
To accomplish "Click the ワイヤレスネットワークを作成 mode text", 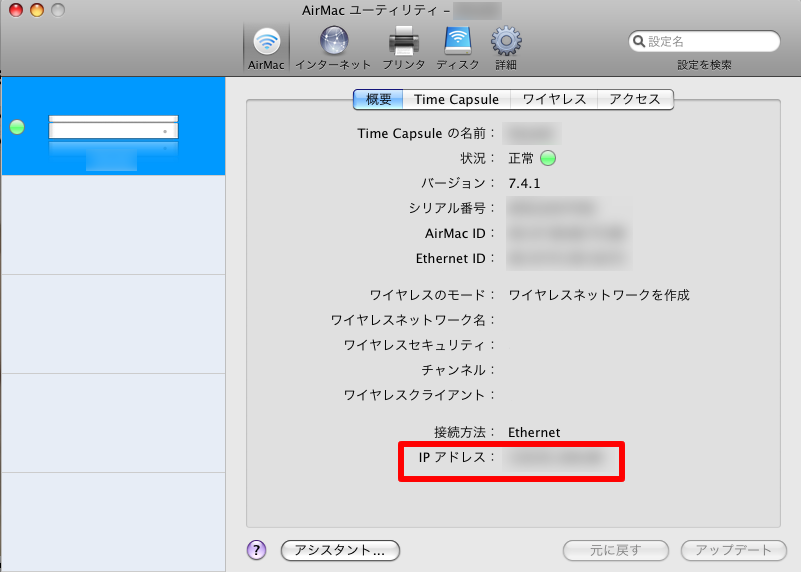I will (599, 295).
